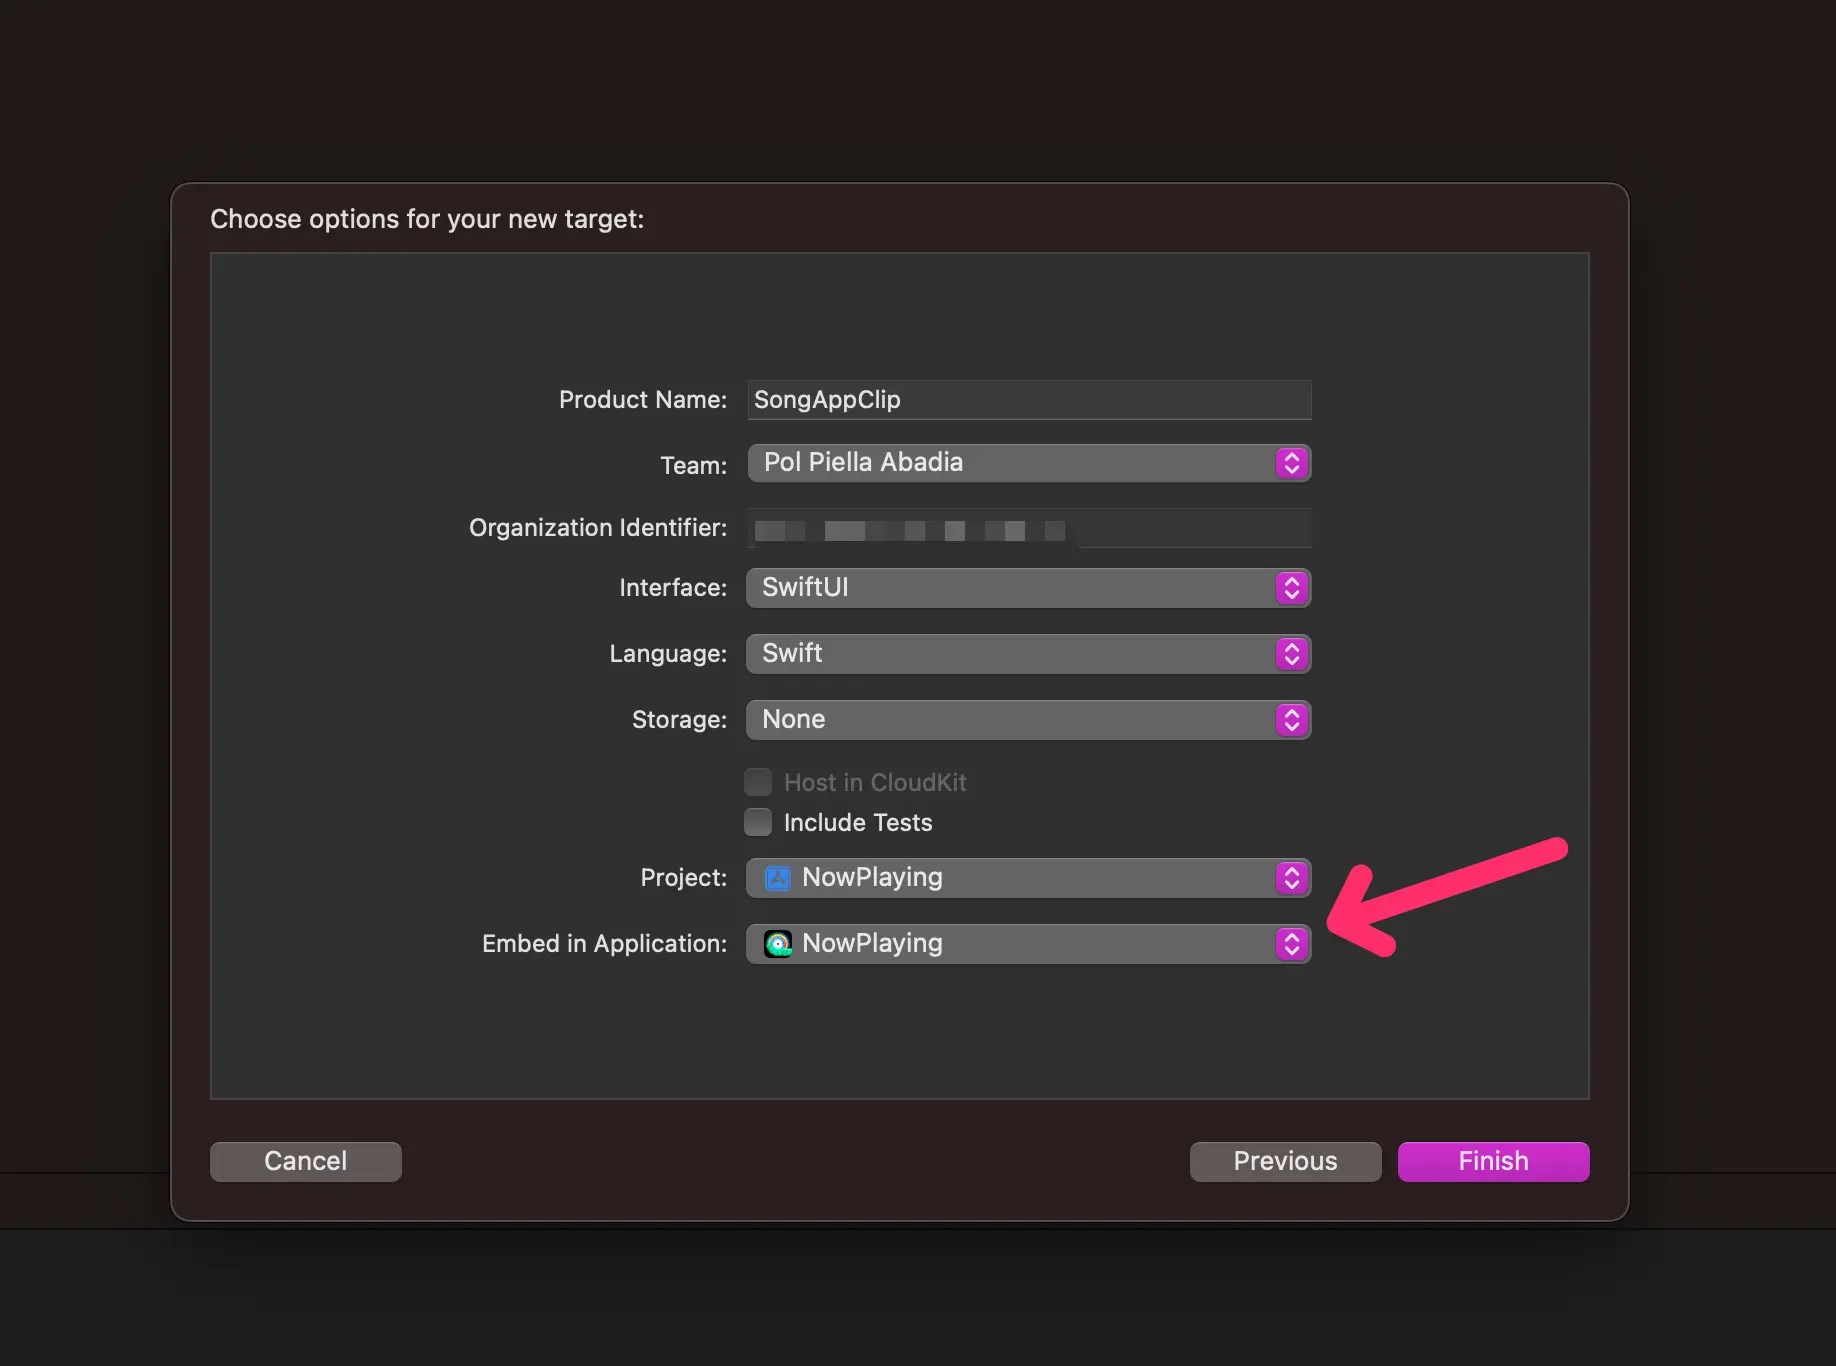Enable the Include Tests checkbox
This screenshot has height=1366, width=1836.
[x=758, y=822]
